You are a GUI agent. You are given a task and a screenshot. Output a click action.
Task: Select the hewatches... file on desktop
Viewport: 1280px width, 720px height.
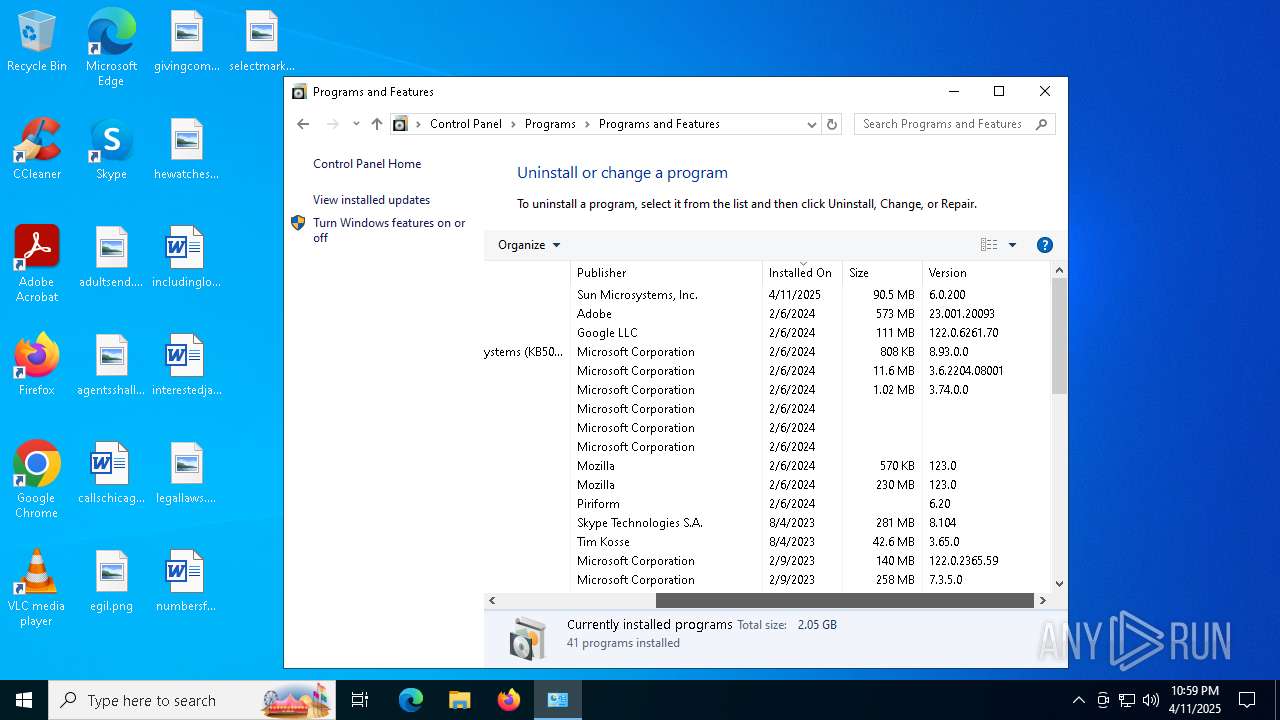[187, 150]
